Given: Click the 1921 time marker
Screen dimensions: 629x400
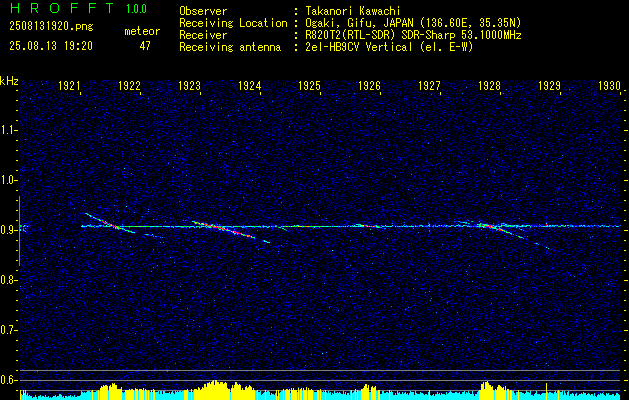Looking at the screenshot, I should point(69,86).
